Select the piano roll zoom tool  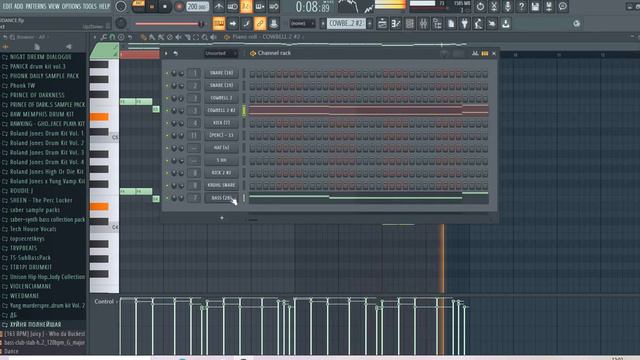204,37
